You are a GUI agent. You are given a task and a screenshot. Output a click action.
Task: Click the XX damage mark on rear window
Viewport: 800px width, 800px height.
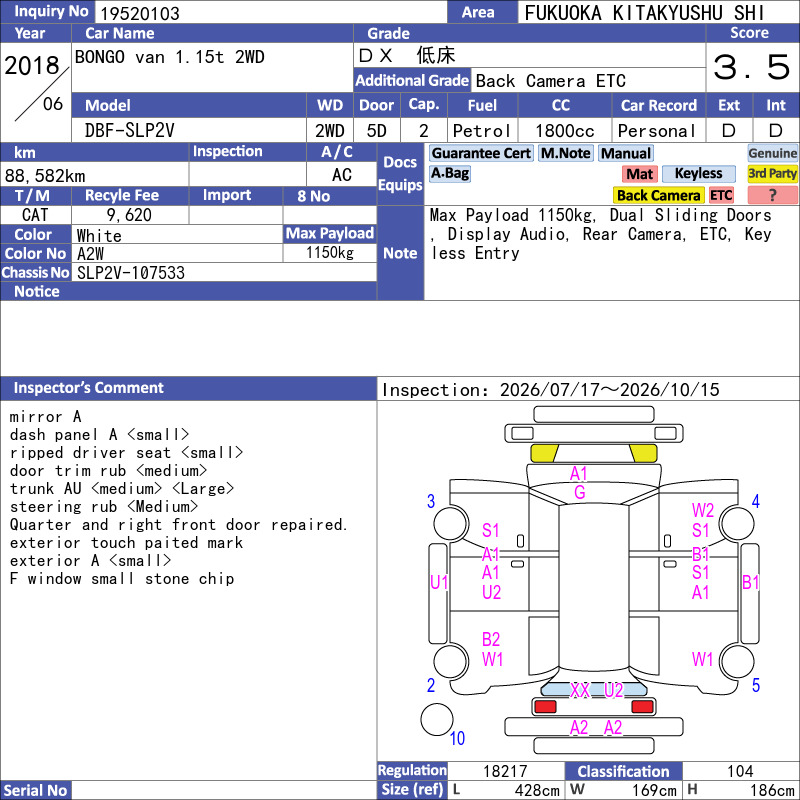(x=580, y=690)
